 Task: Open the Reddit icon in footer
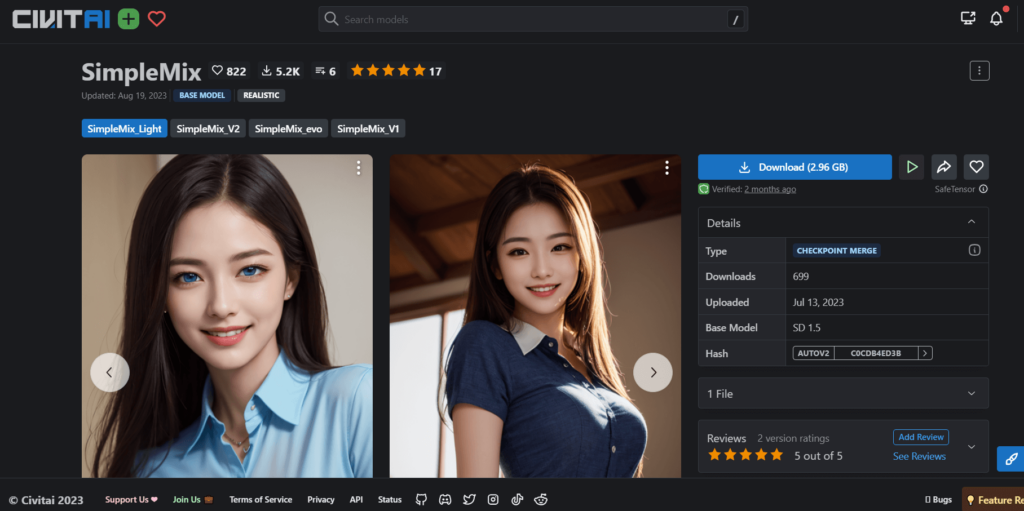click(541, 499)
